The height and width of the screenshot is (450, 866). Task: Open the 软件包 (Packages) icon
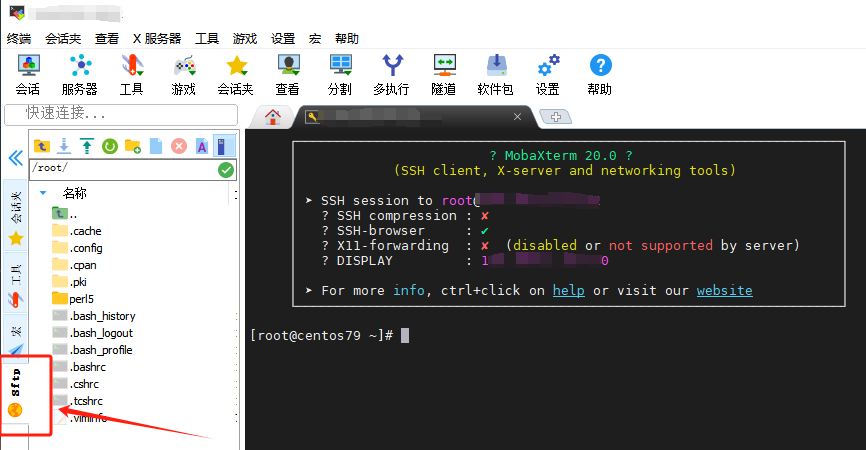[x=495, y=75]
